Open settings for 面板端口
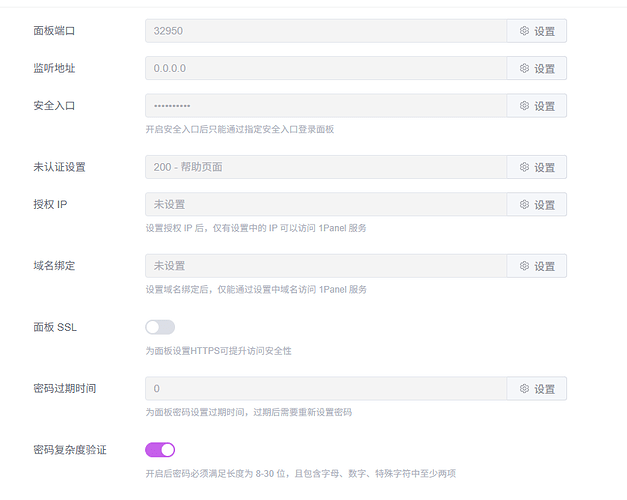 coord(537,31)
